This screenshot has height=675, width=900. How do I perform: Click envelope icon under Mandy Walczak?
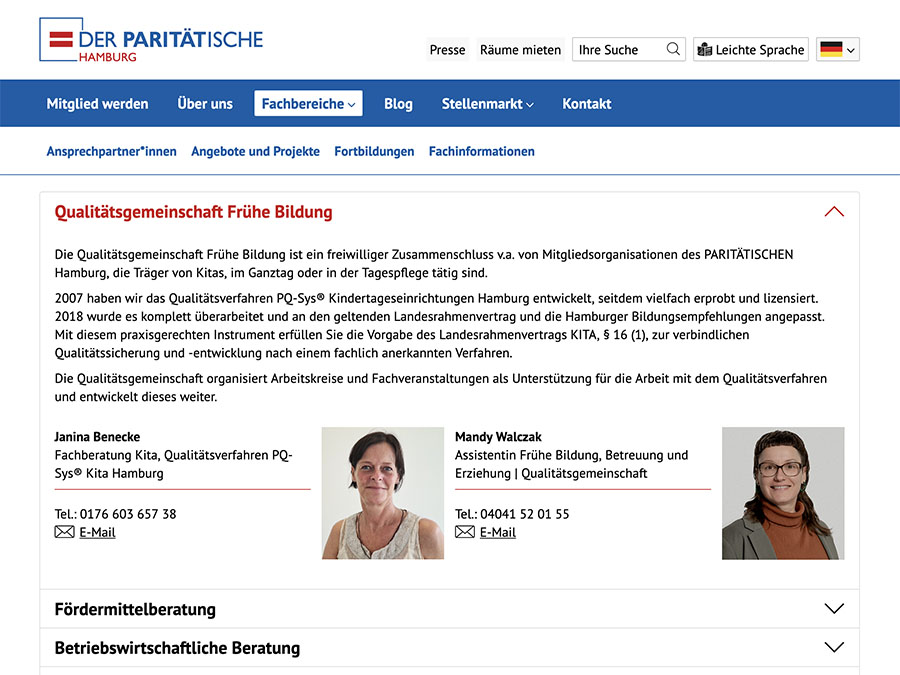point(465,532)
